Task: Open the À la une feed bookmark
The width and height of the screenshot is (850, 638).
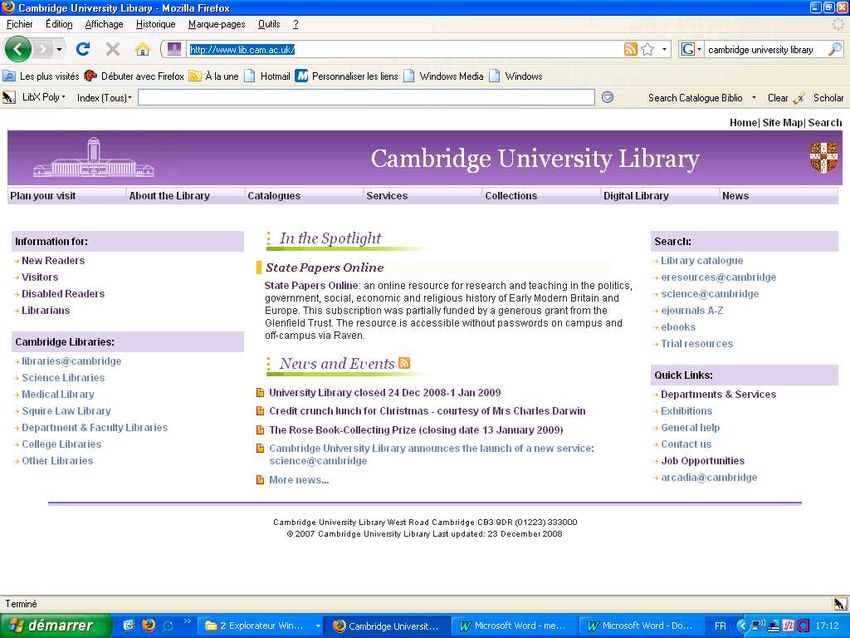Action: [214, 76]
